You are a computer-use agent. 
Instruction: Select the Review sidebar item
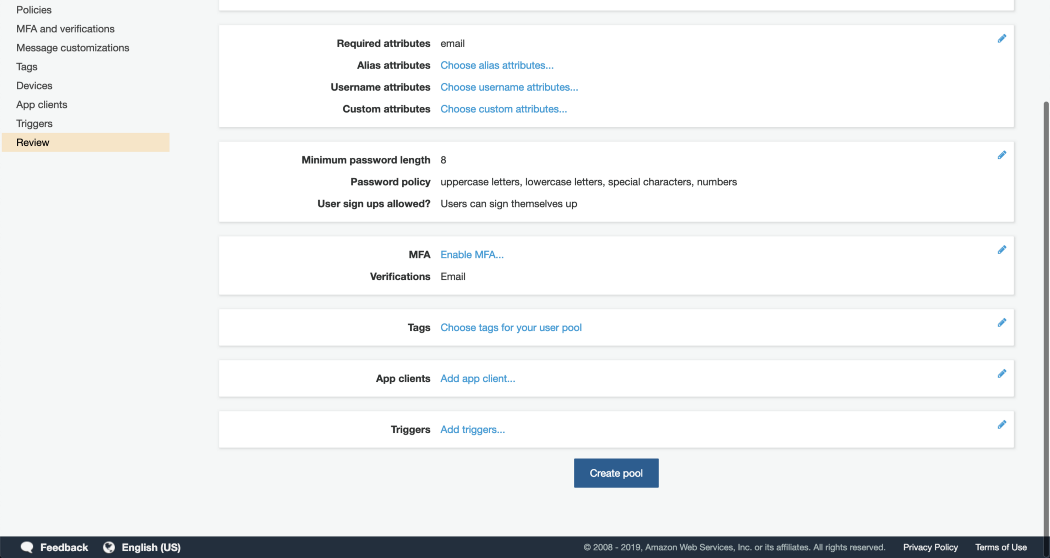tap(86, 142)
